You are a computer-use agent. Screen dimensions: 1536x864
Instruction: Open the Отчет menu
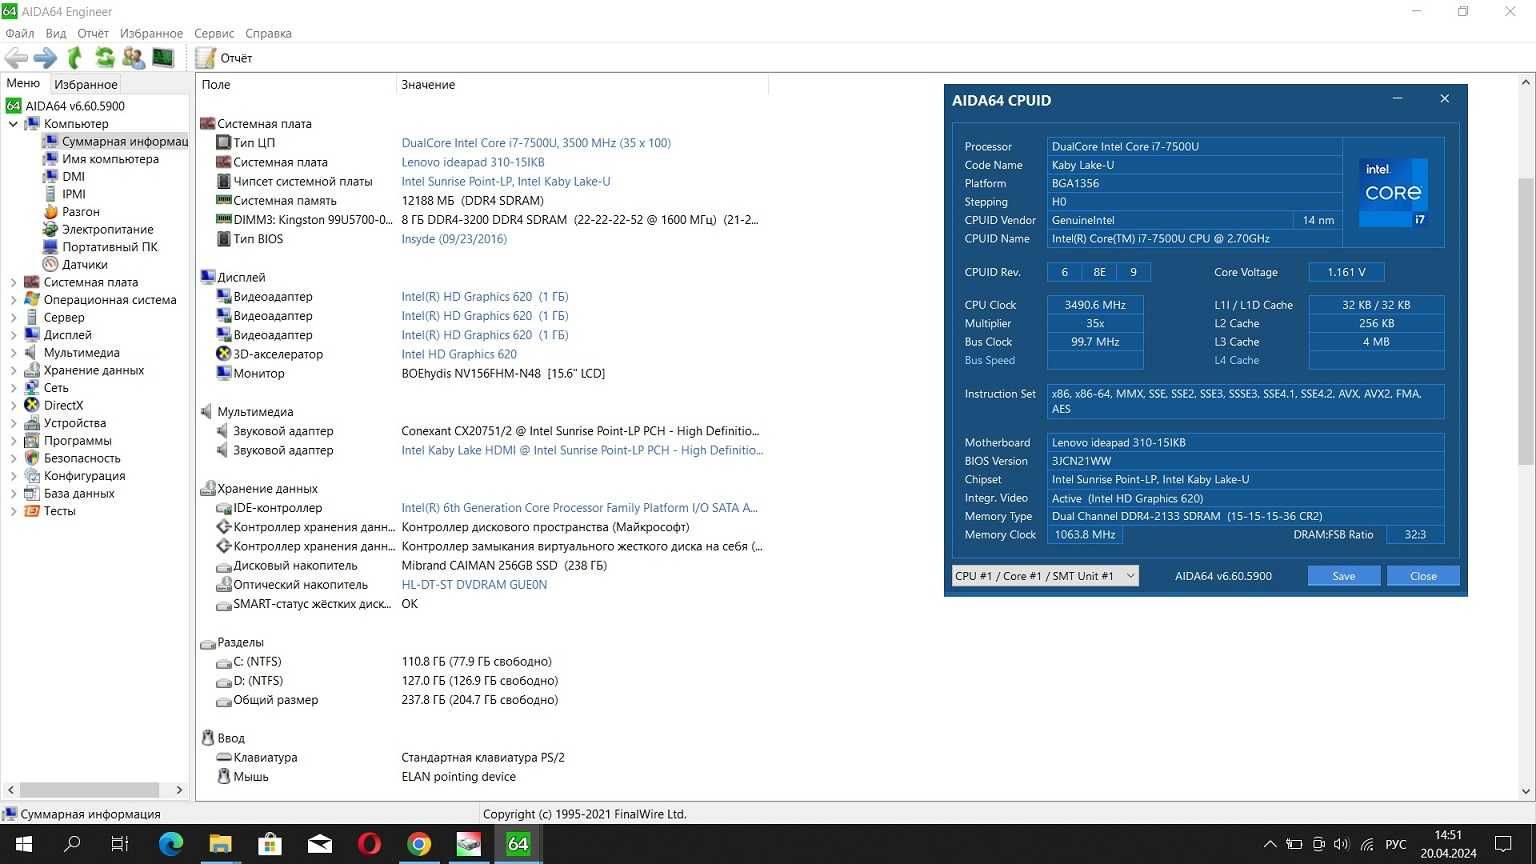(x=93, y=33)
